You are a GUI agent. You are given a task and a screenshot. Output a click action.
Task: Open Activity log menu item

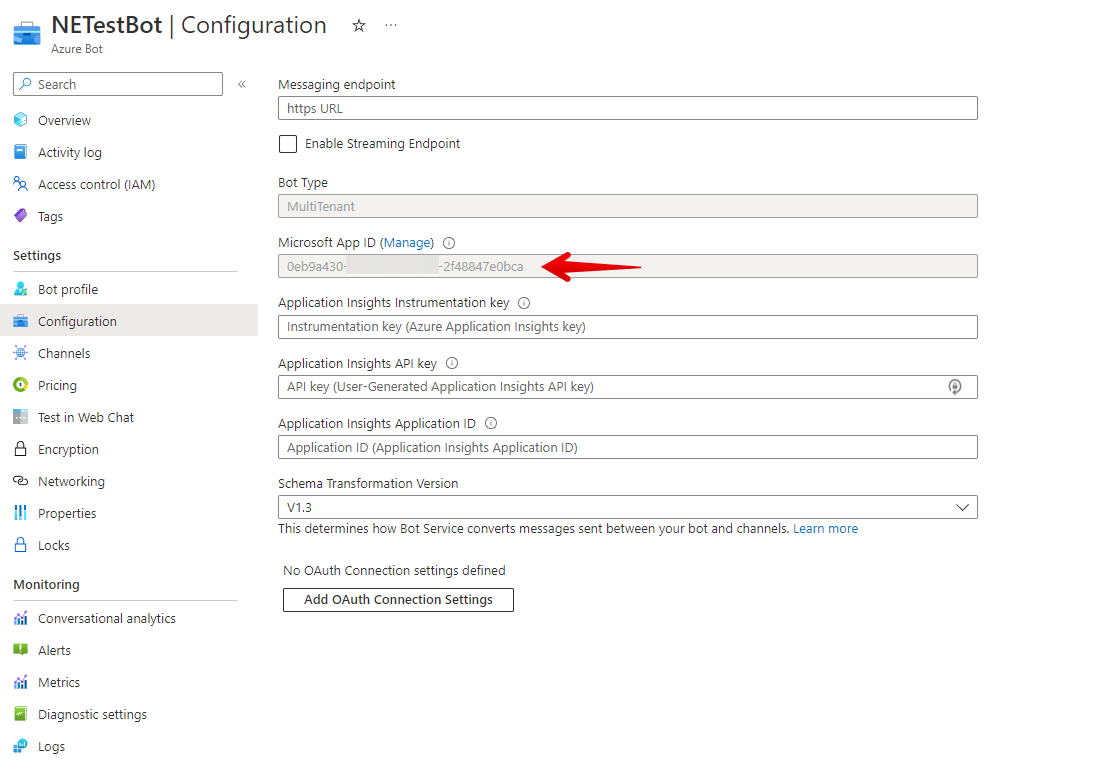(70, 153)
